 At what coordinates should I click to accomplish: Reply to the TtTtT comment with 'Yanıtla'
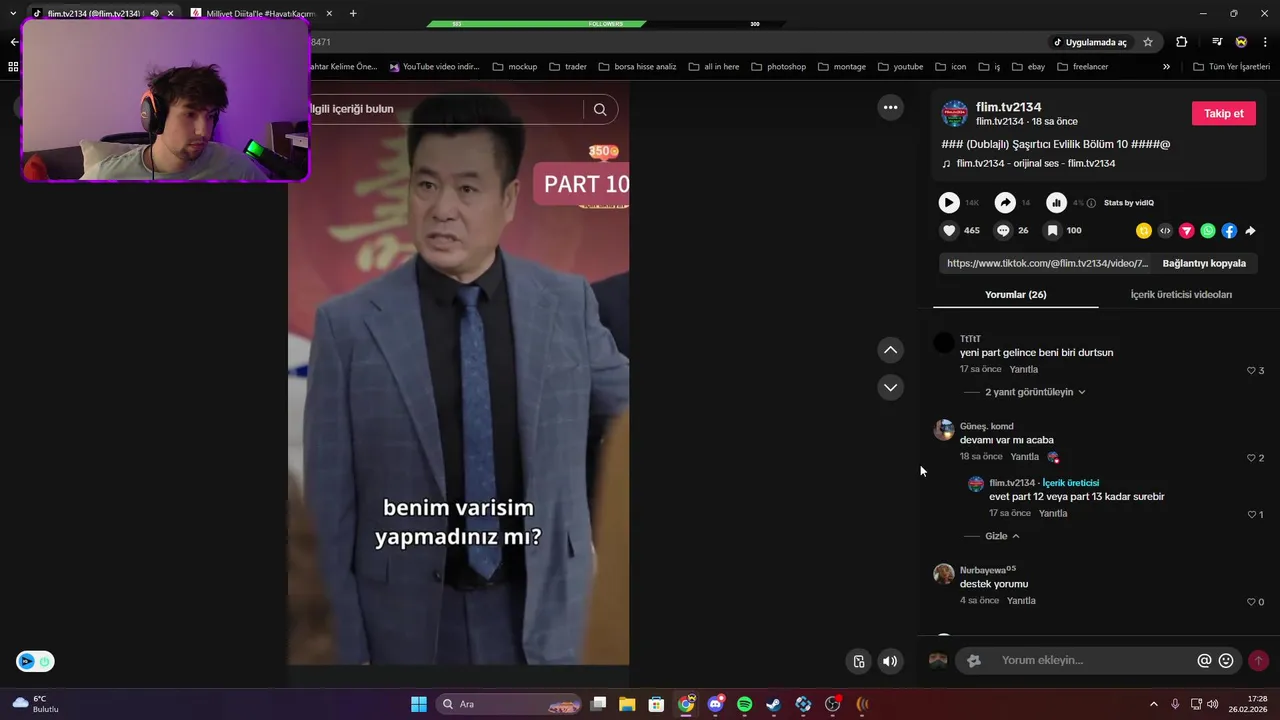tap(1023, 370)
